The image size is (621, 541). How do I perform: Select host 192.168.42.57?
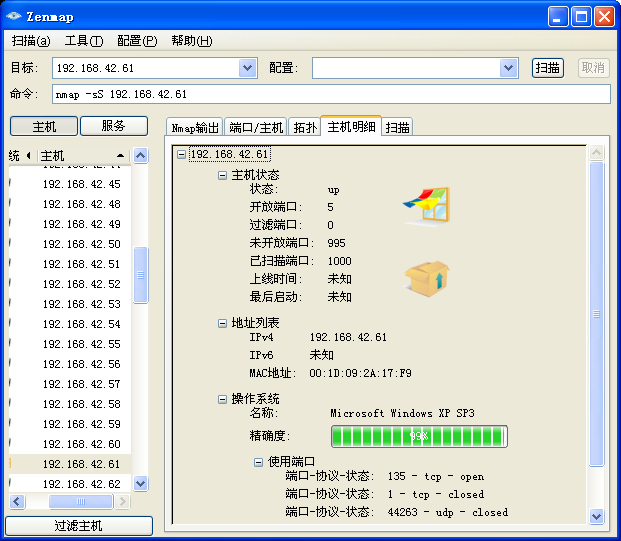tap(82, 384)
